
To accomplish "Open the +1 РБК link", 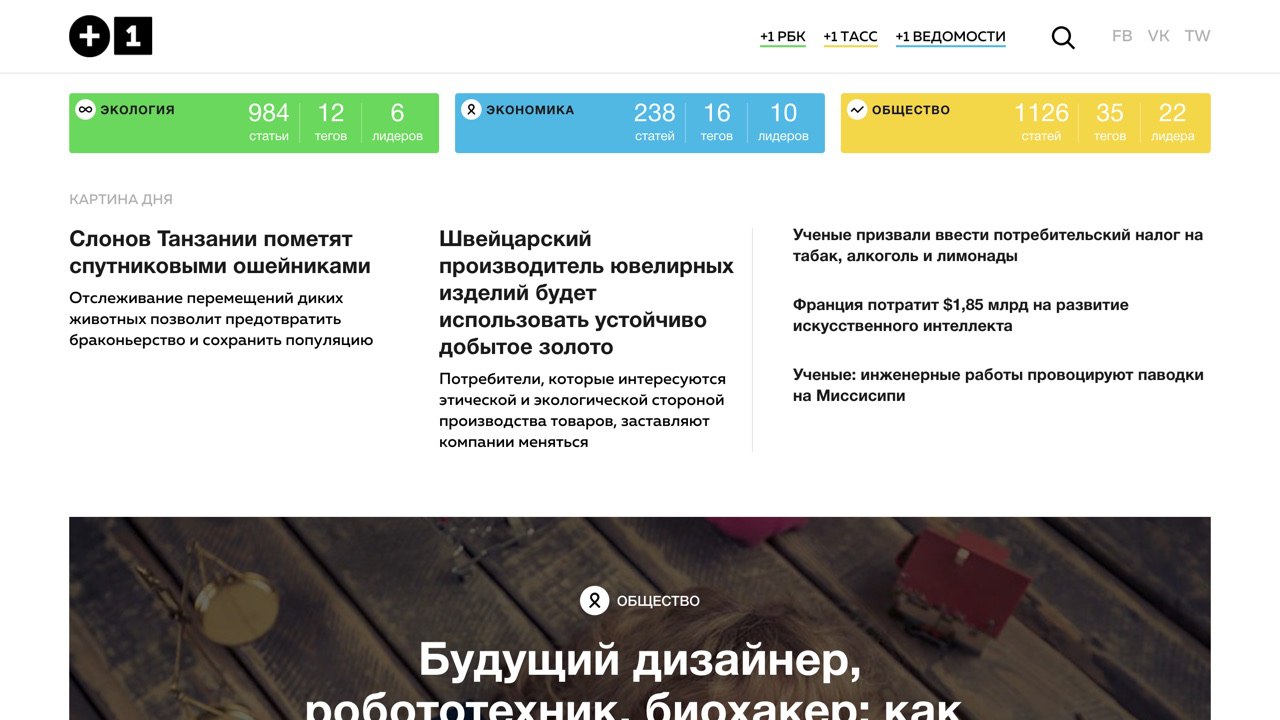I will 782,37.
